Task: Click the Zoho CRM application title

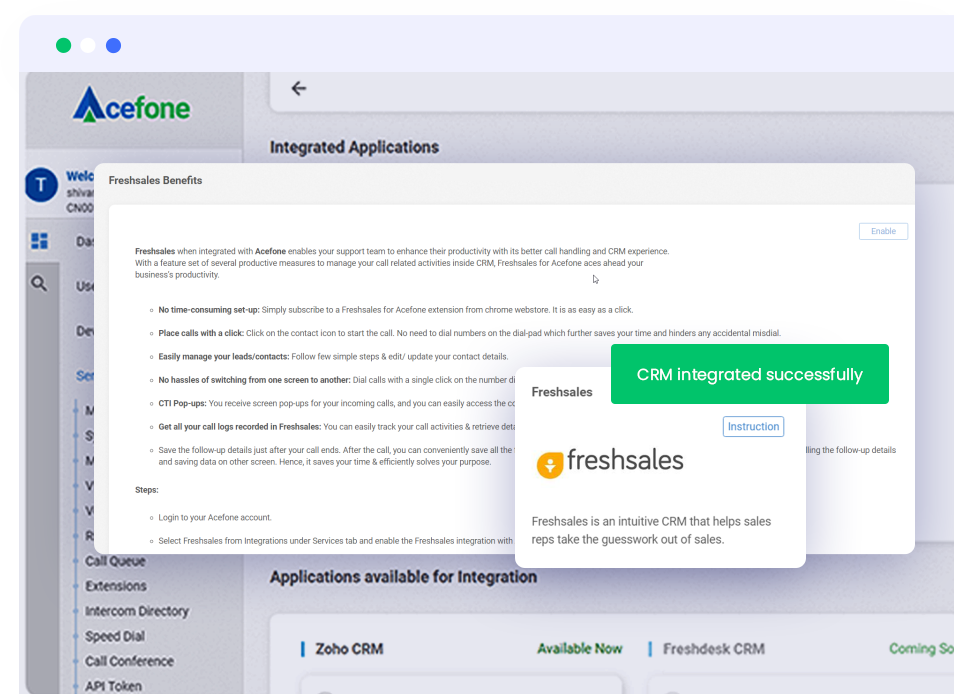Action: pyautogui.click(x=349, y=649)
